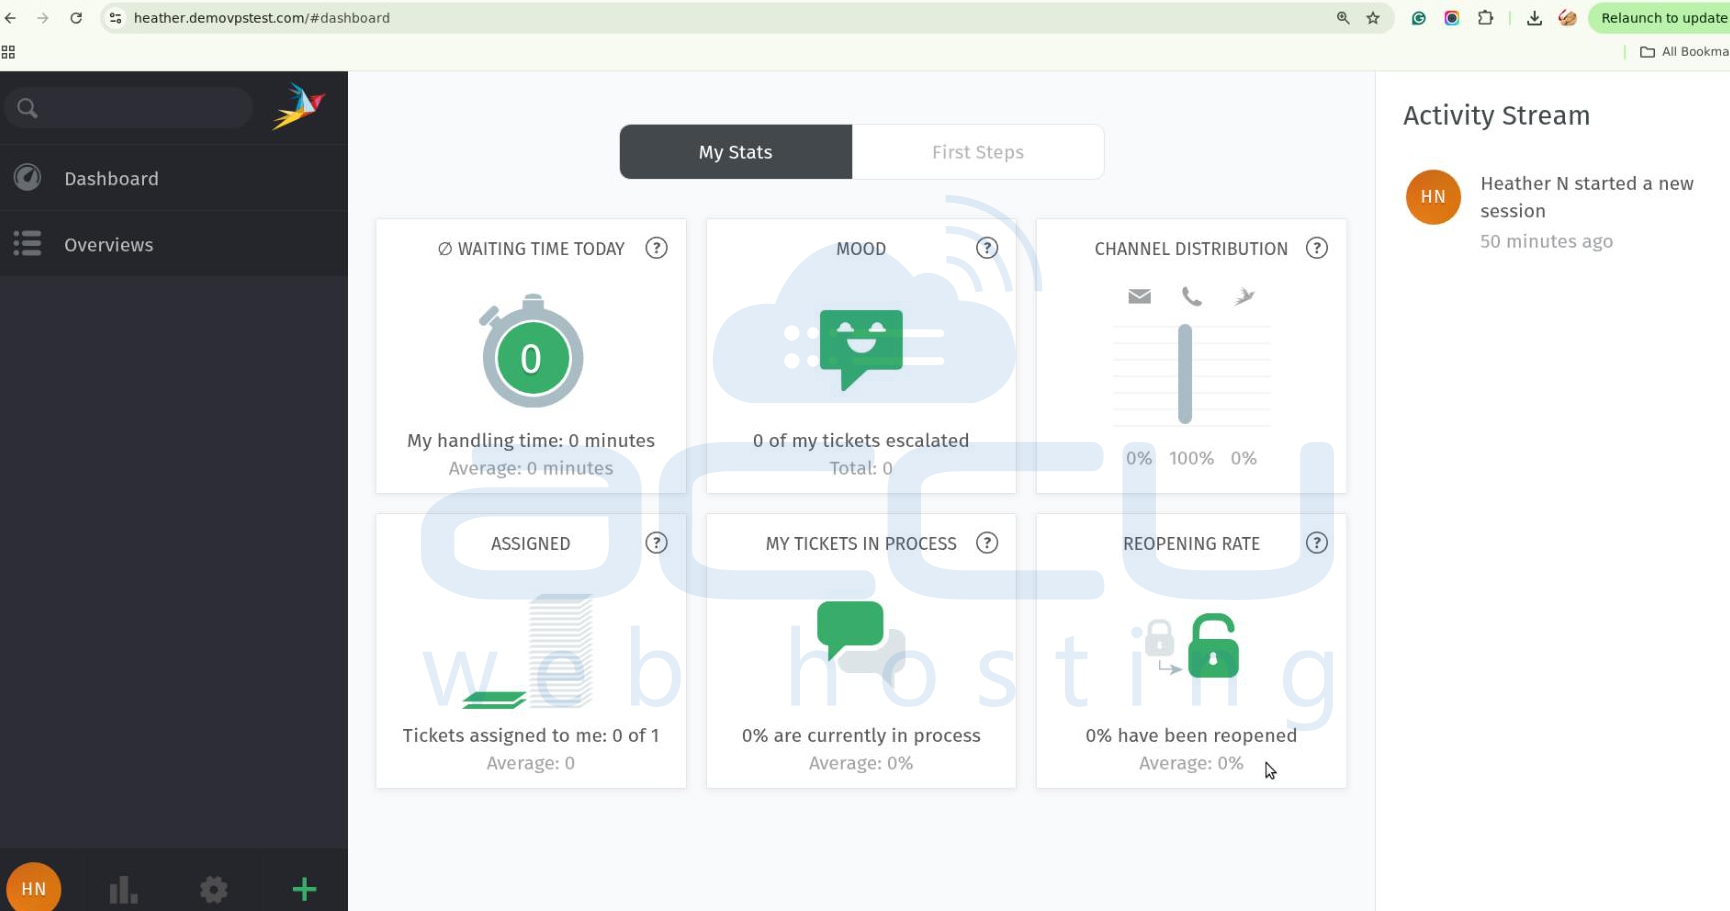
Task: Bookmark this page with star icon
Action: coord(1373,18)
